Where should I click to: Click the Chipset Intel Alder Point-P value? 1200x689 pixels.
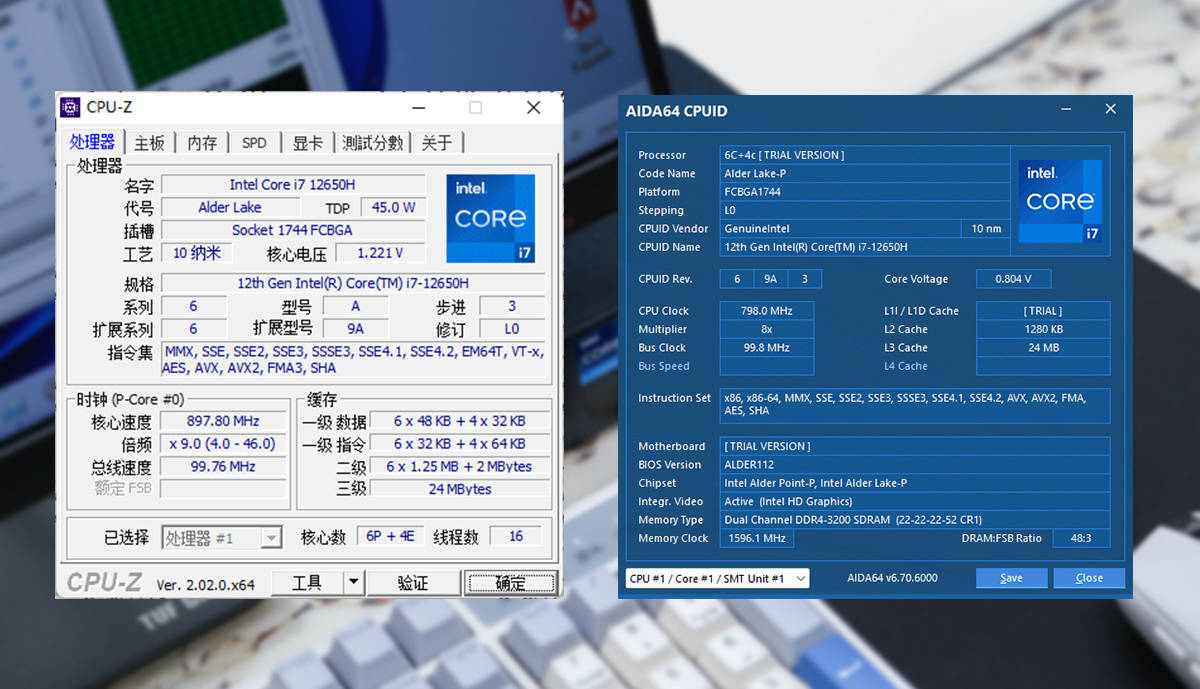click(x=915, y=483)
